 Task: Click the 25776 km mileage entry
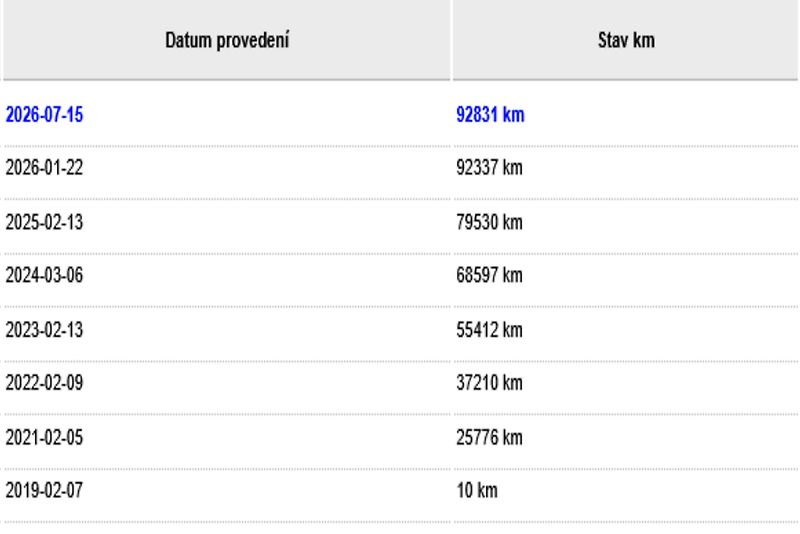(489, 438)
